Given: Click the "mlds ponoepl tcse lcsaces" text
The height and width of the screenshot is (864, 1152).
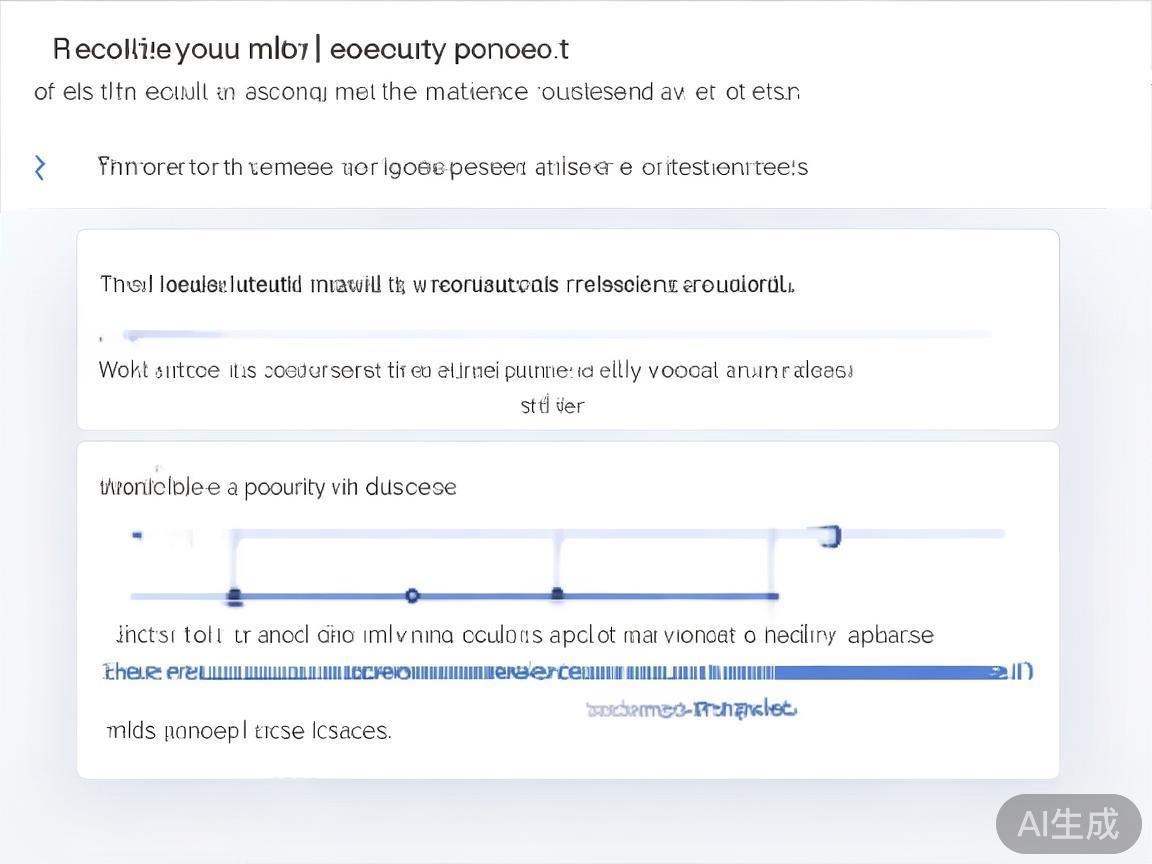Looking at the screenshot, I should [248, 731].
